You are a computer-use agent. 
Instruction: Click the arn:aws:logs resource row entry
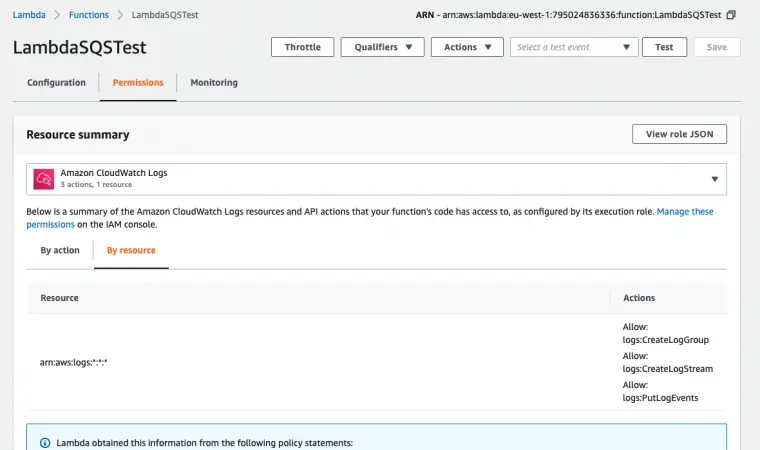pos(73,362)
